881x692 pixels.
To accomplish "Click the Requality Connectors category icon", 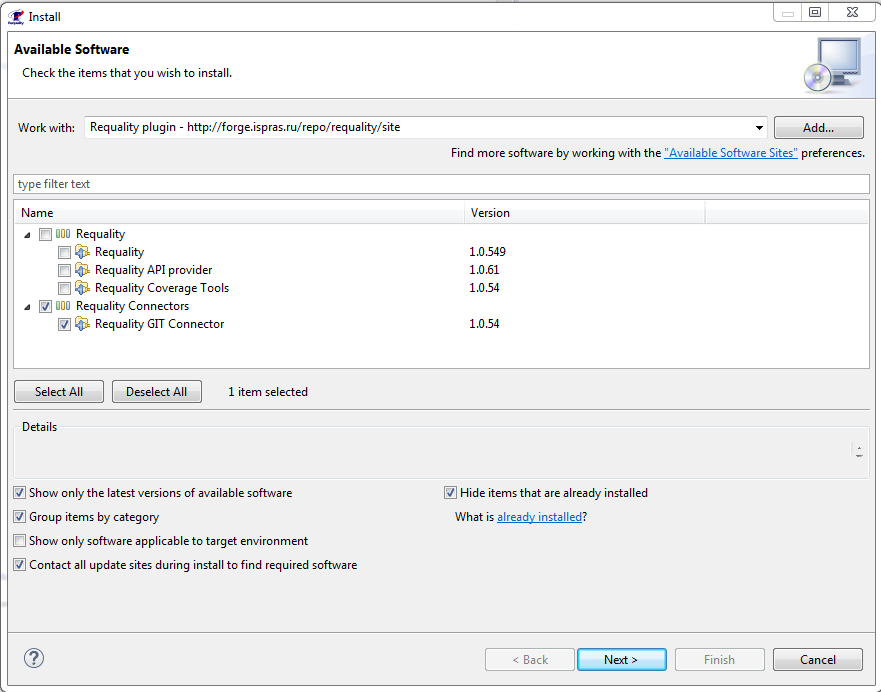I will pos(63,306).
